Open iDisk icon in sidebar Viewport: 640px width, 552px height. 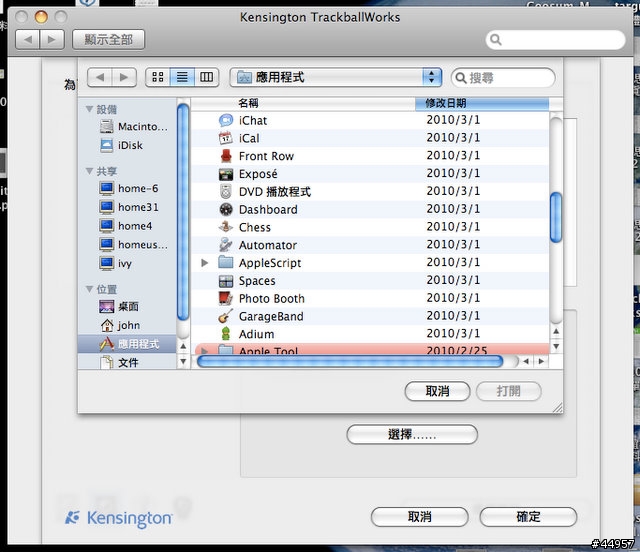click(x=107, y=145)
